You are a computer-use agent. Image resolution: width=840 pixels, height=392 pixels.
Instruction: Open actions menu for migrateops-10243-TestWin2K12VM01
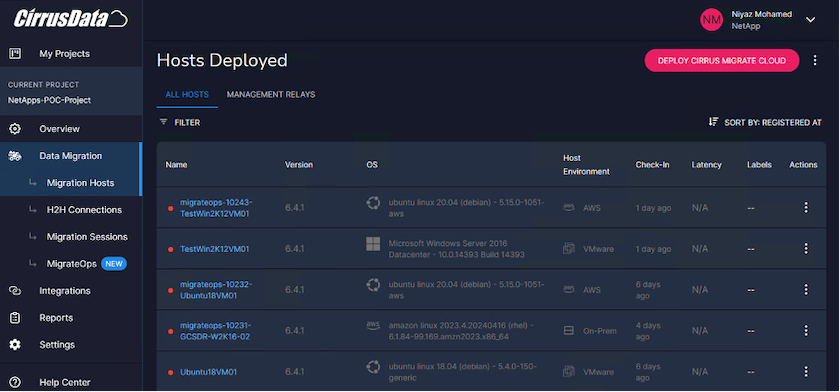point(806,208)
